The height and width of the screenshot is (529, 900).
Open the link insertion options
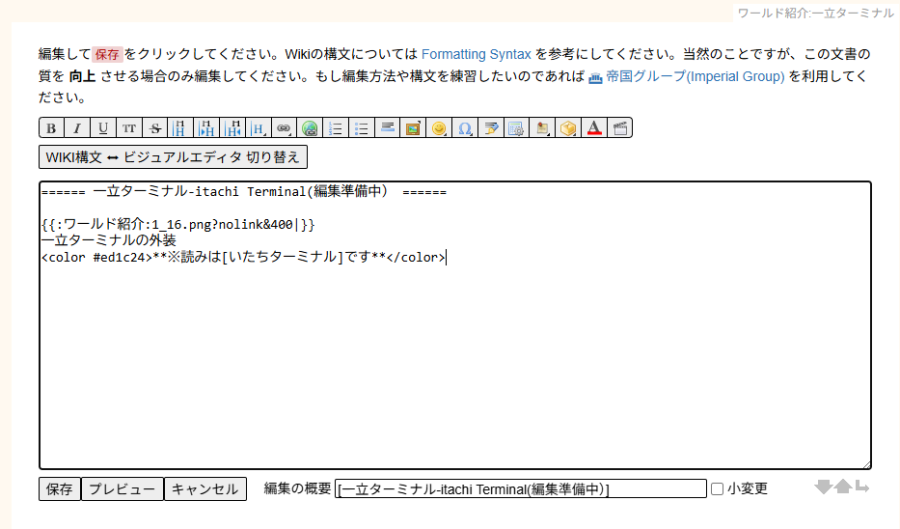284,128
